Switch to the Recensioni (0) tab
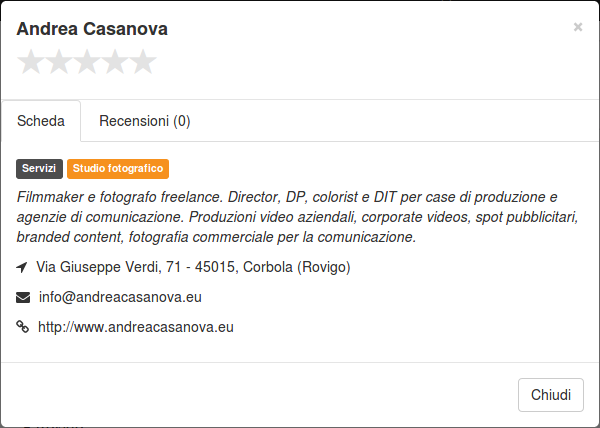This screenshot has width=600, height=428. (145, 121)
